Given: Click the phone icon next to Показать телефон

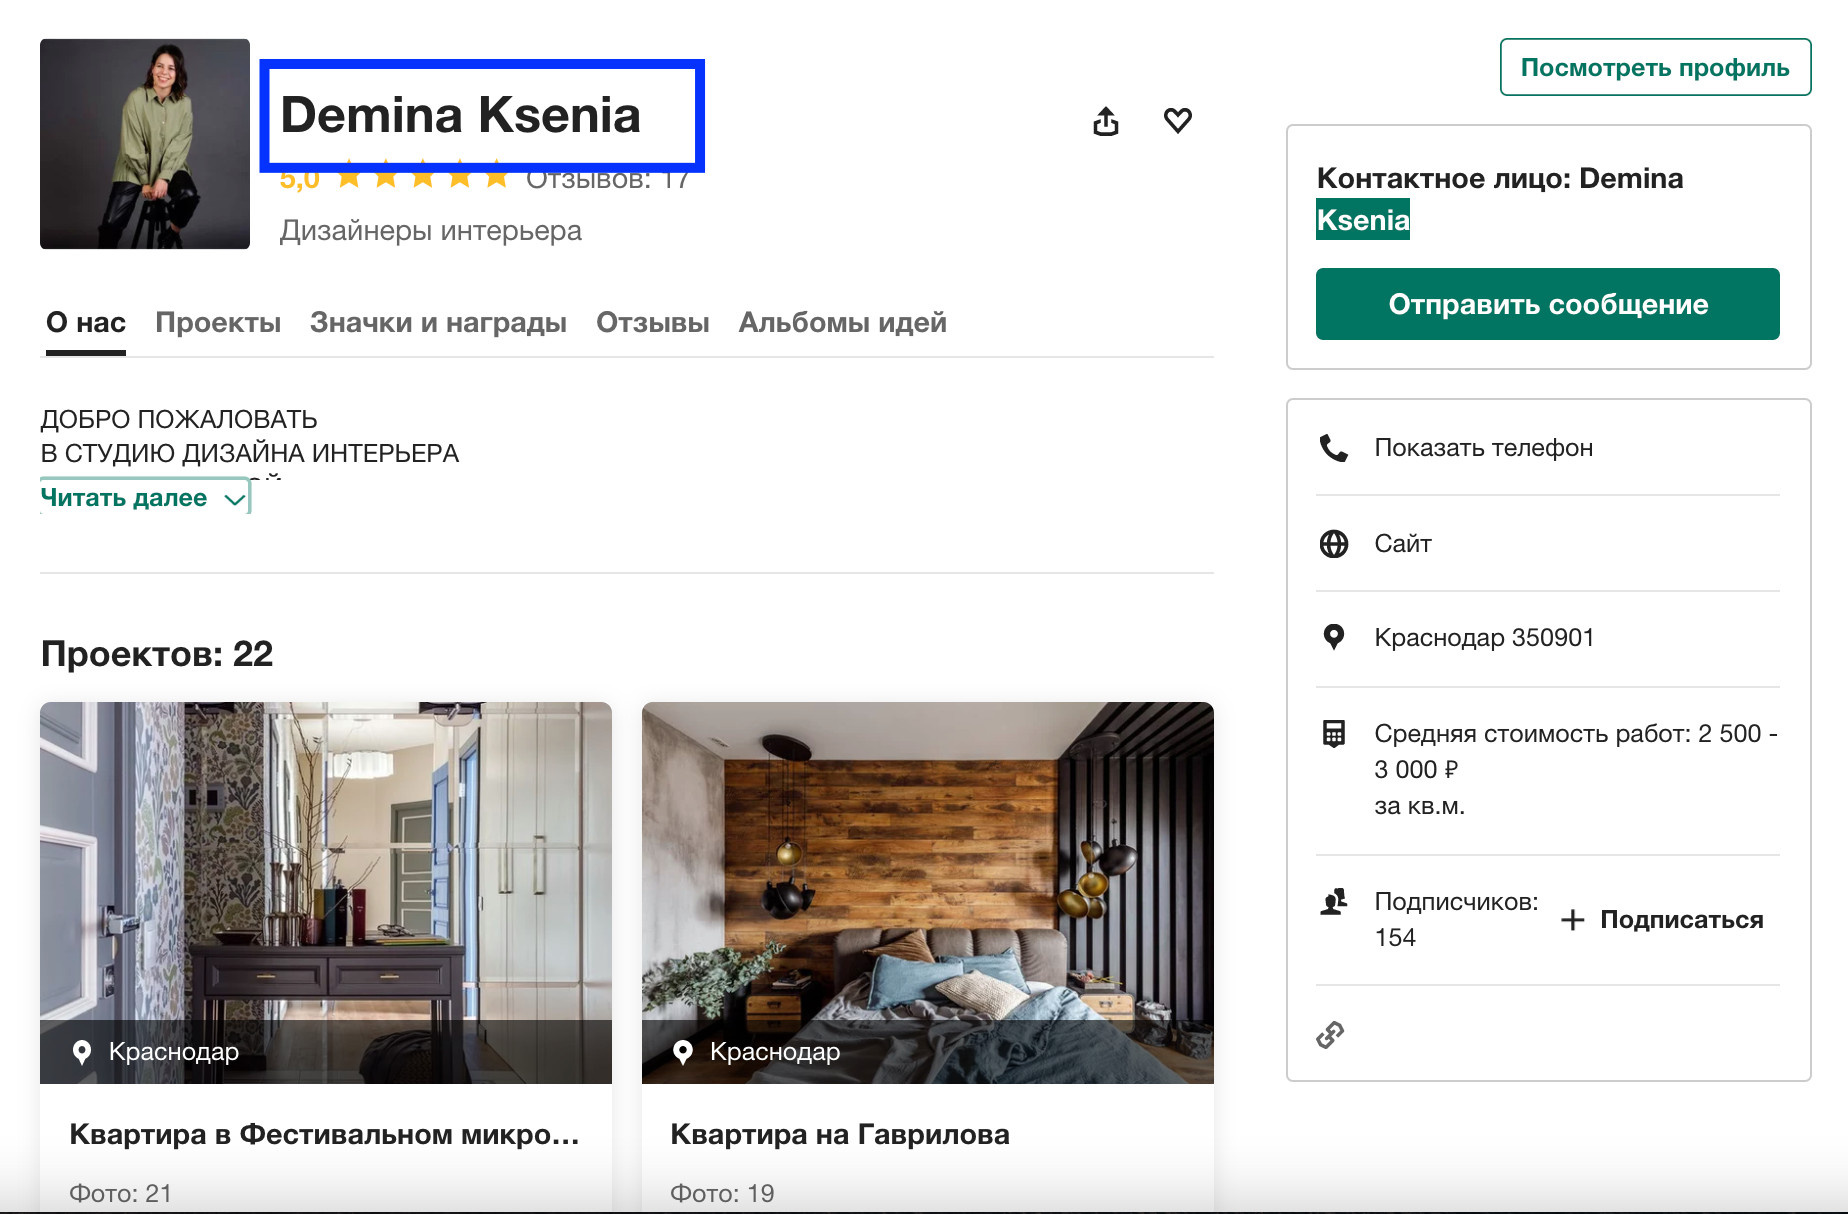Looking at the screenshot, I should [x=1335, y=447].
